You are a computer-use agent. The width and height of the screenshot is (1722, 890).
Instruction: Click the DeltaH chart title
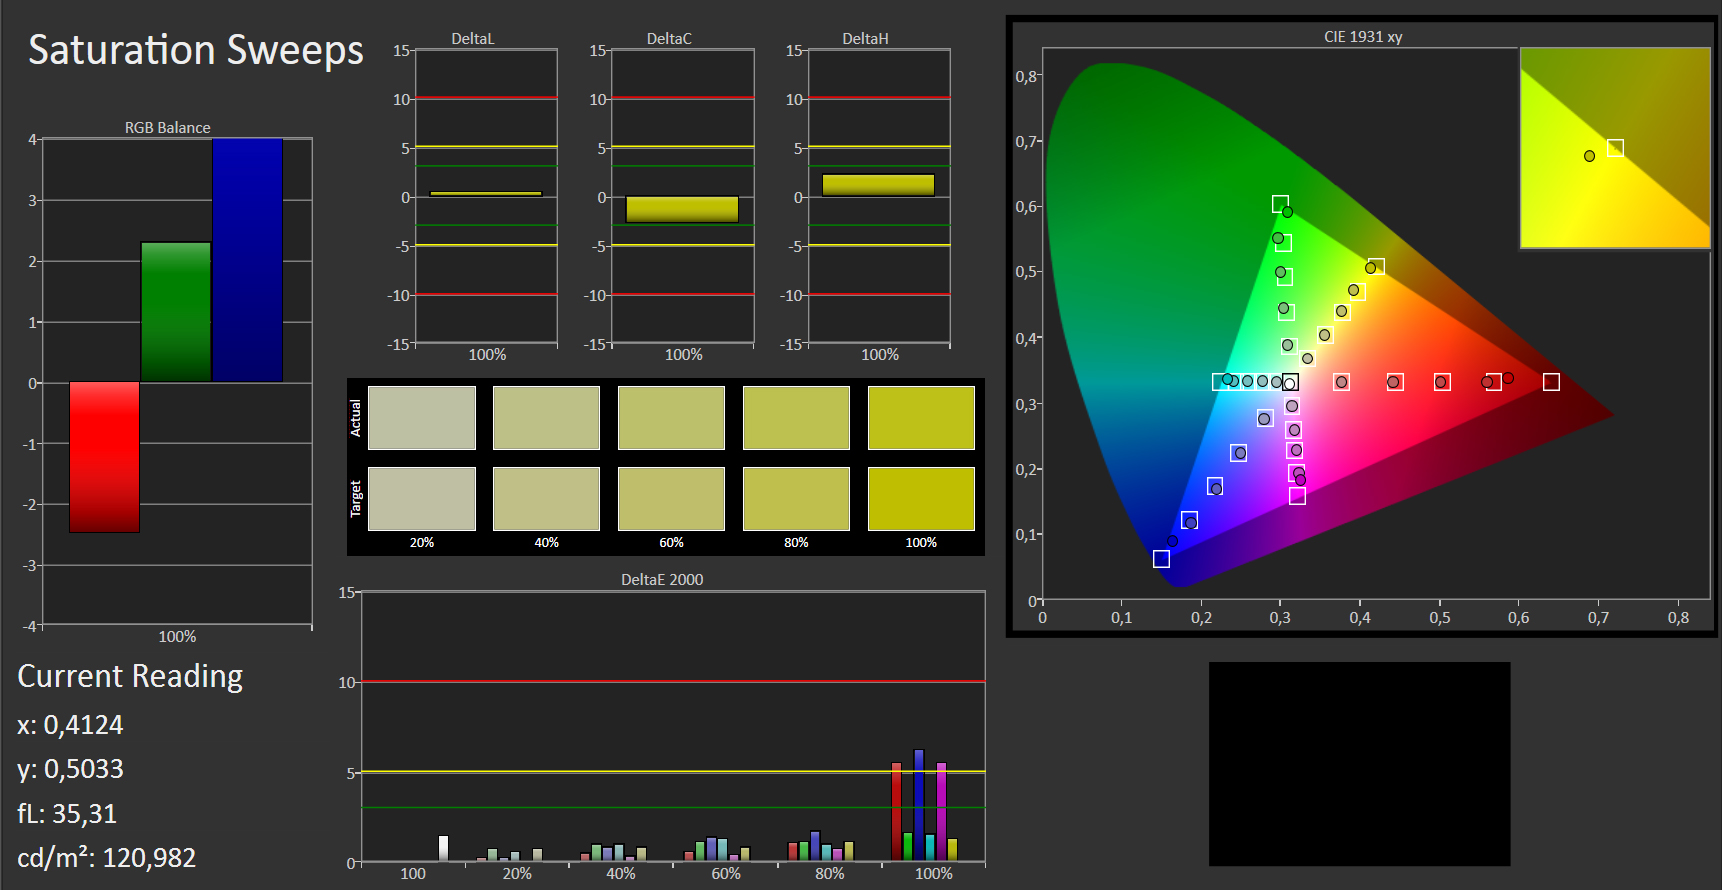point(865,39)
